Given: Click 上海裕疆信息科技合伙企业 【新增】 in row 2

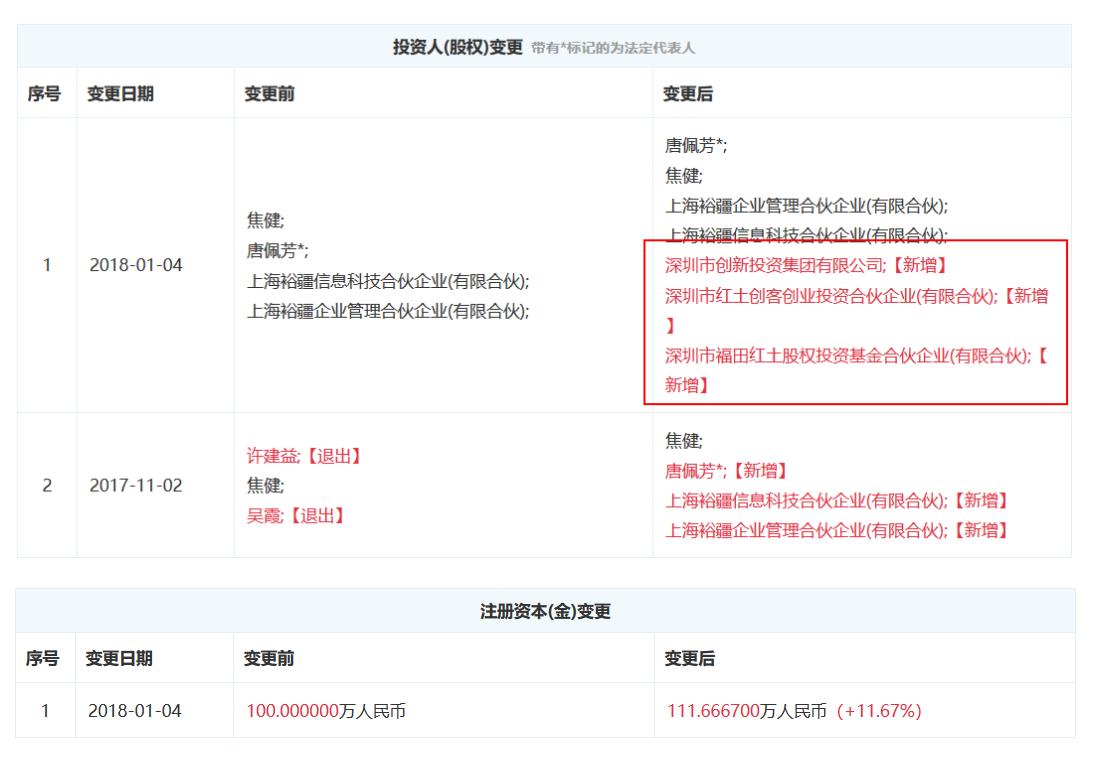Looking at the screenshot, I should pos(837,501).
